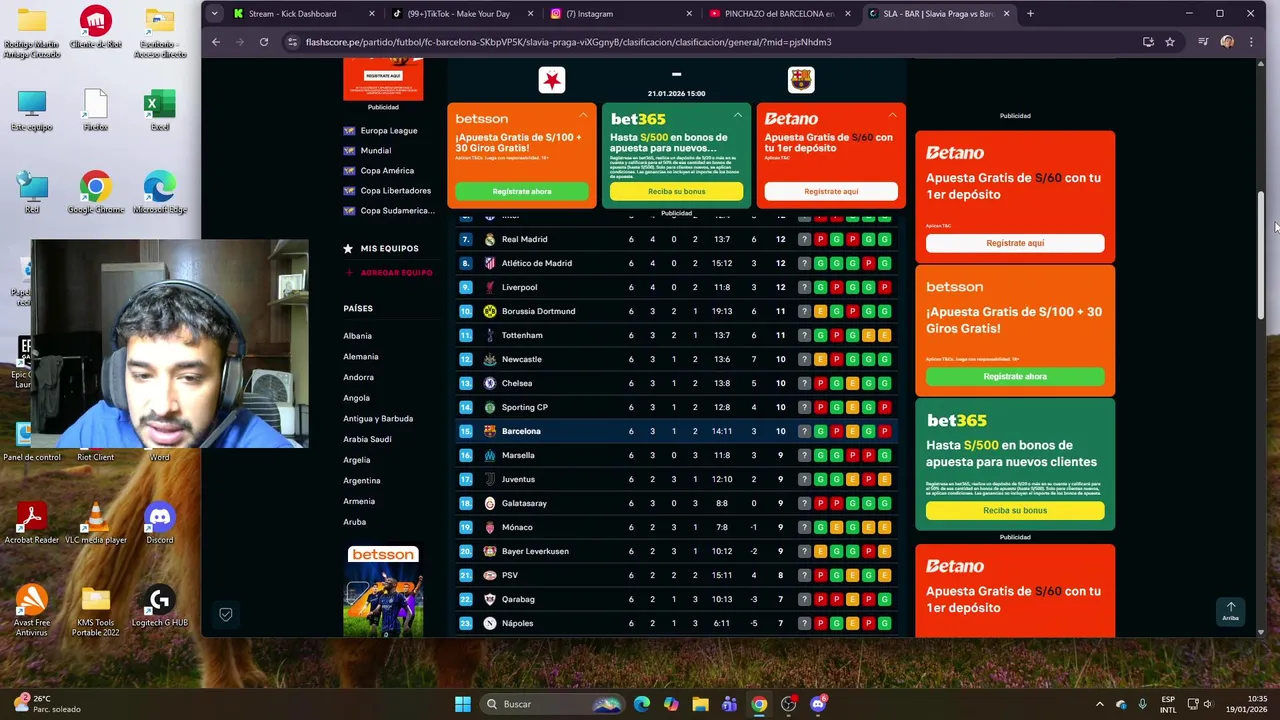1280x720 pixels.
Task: Click the Liverpool crest in the table
Action: point(490,287)
